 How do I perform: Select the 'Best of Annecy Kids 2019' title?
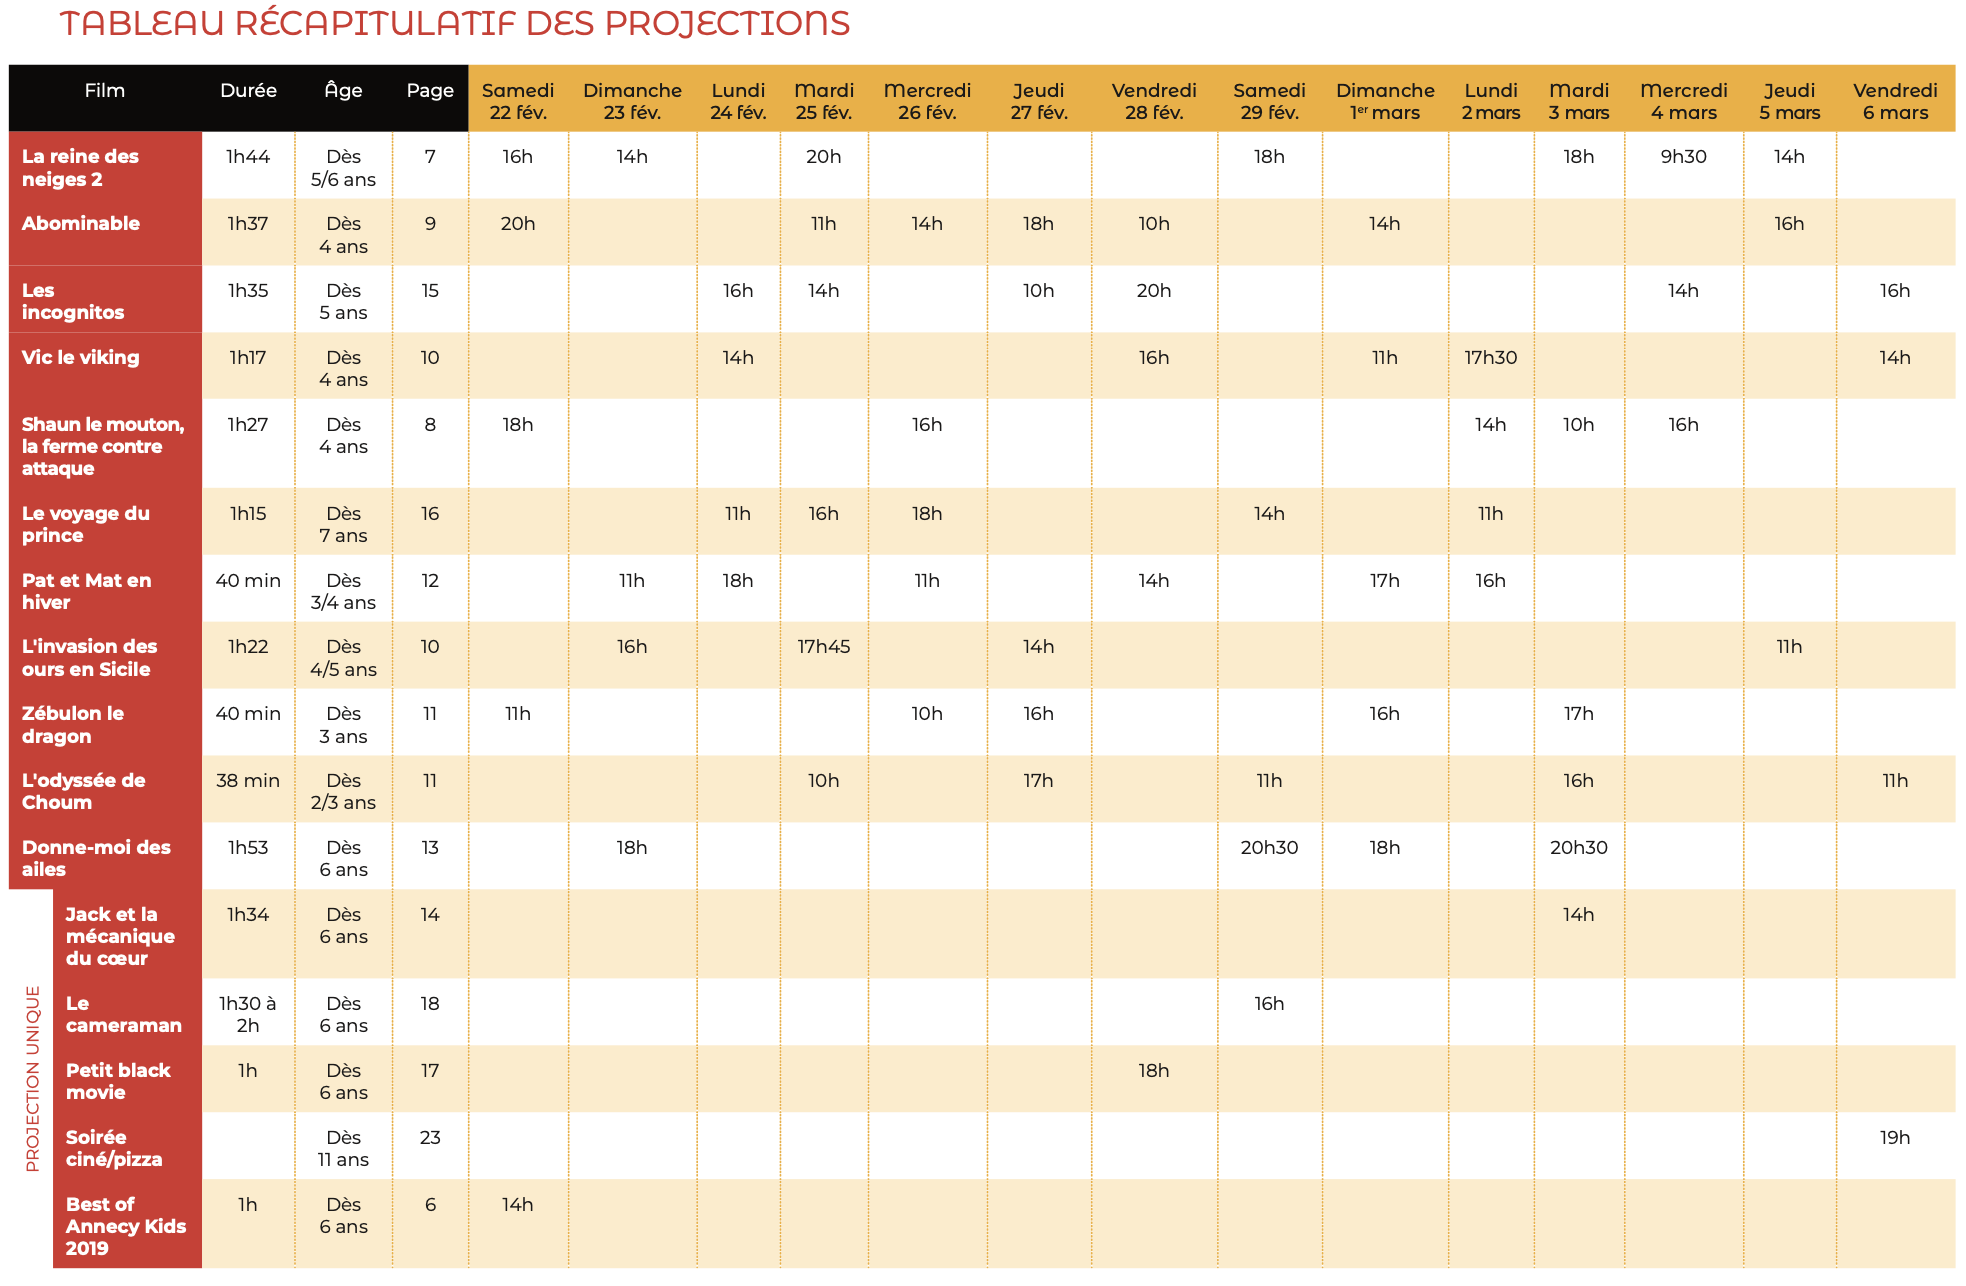[125, 1226]
